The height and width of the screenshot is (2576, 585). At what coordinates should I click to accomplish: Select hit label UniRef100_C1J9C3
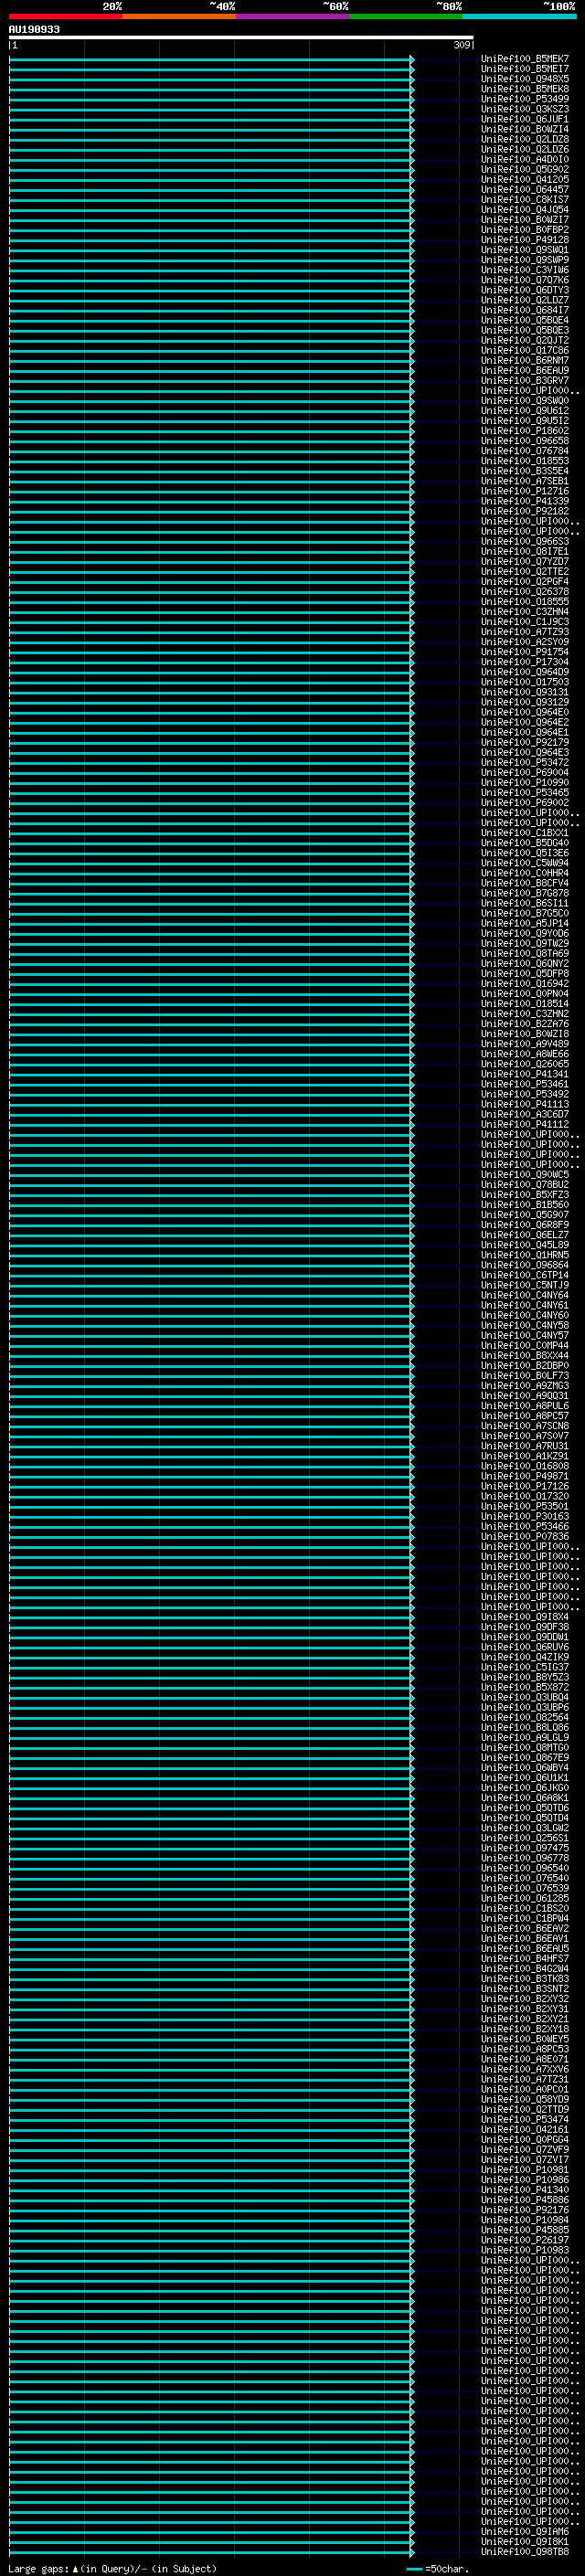(x=525, y=622)
